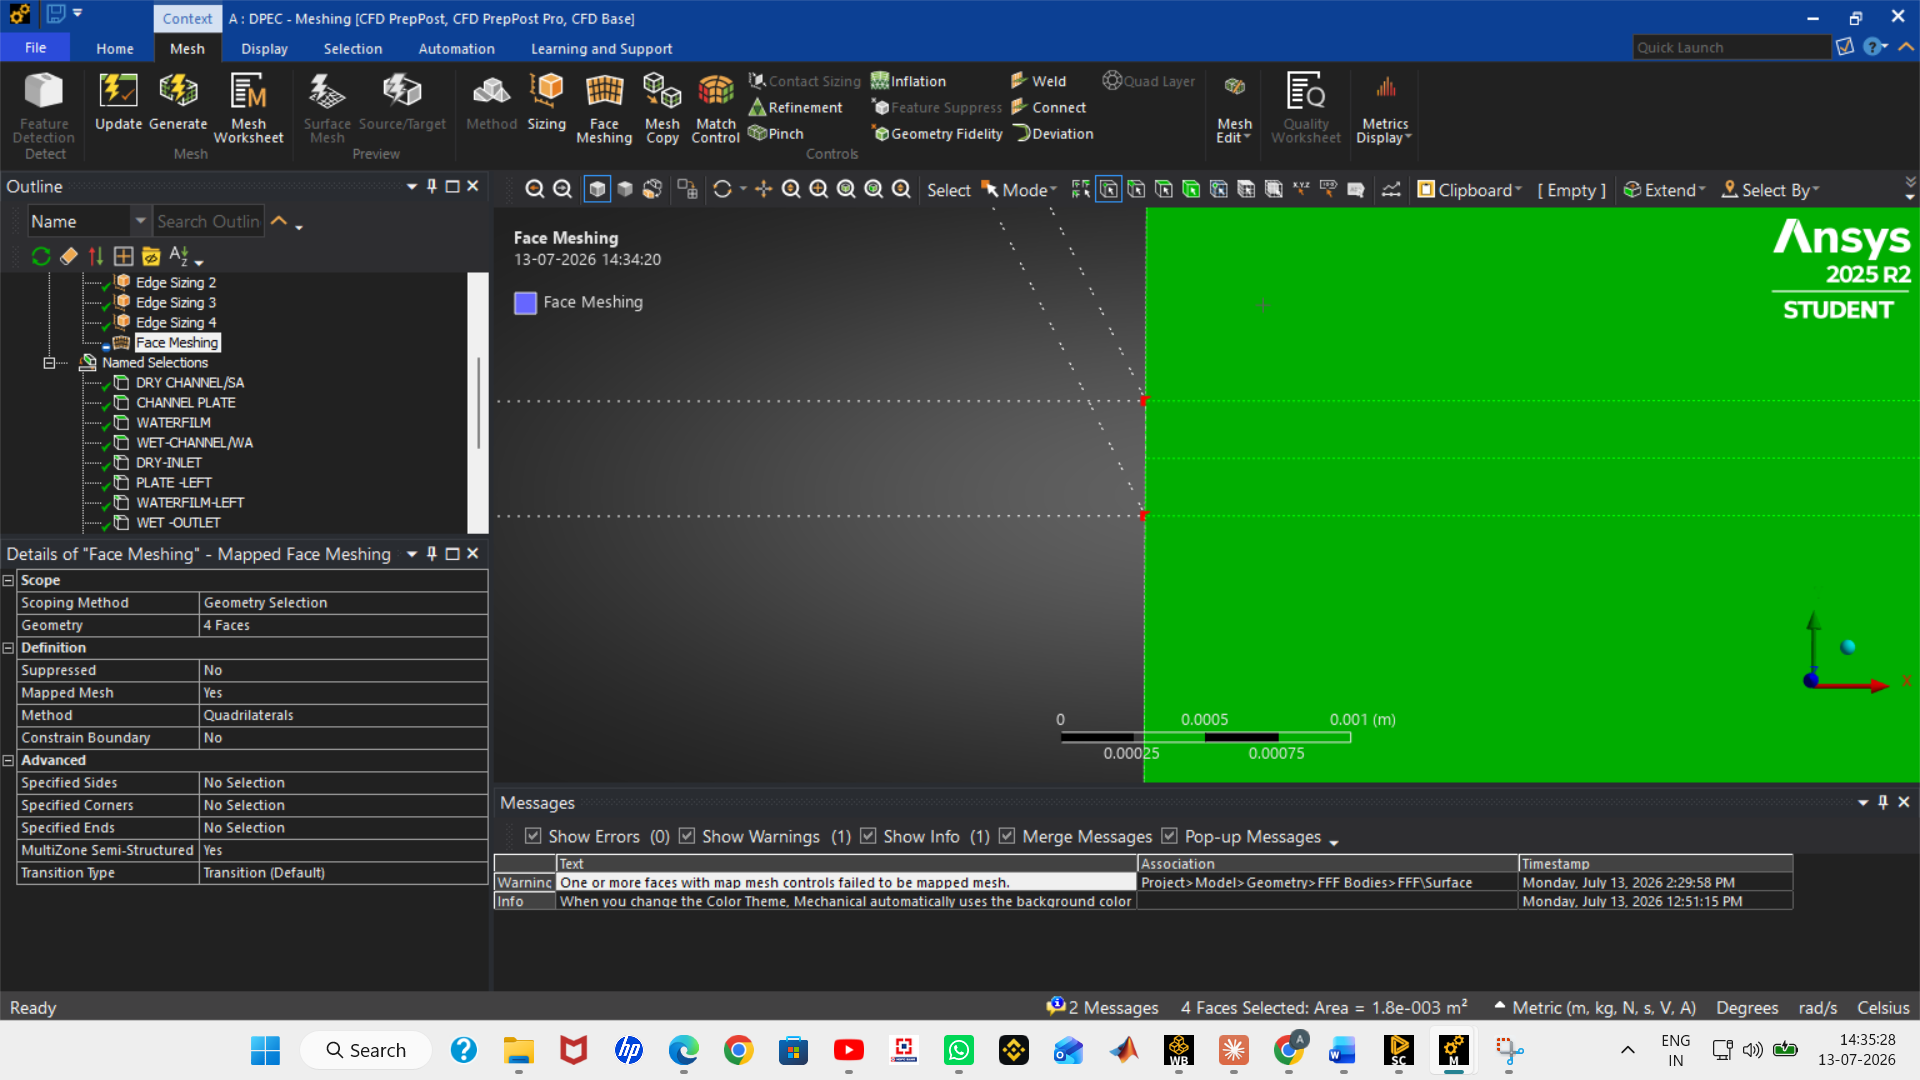The image size is (1920, 1080).
Task: Open the File menu
Action: 35,47
